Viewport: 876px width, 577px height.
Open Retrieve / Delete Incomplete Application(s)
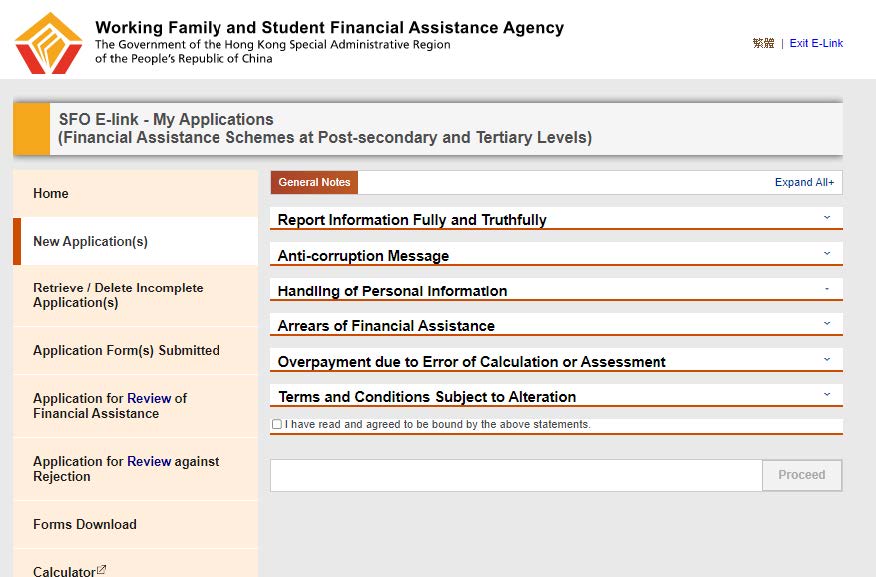coord(118,295)
